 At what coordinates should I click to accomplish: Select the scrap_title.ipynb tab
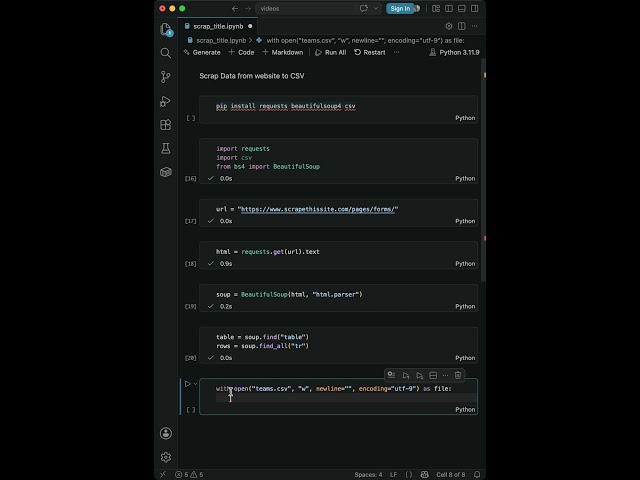(x=217, y=26)
